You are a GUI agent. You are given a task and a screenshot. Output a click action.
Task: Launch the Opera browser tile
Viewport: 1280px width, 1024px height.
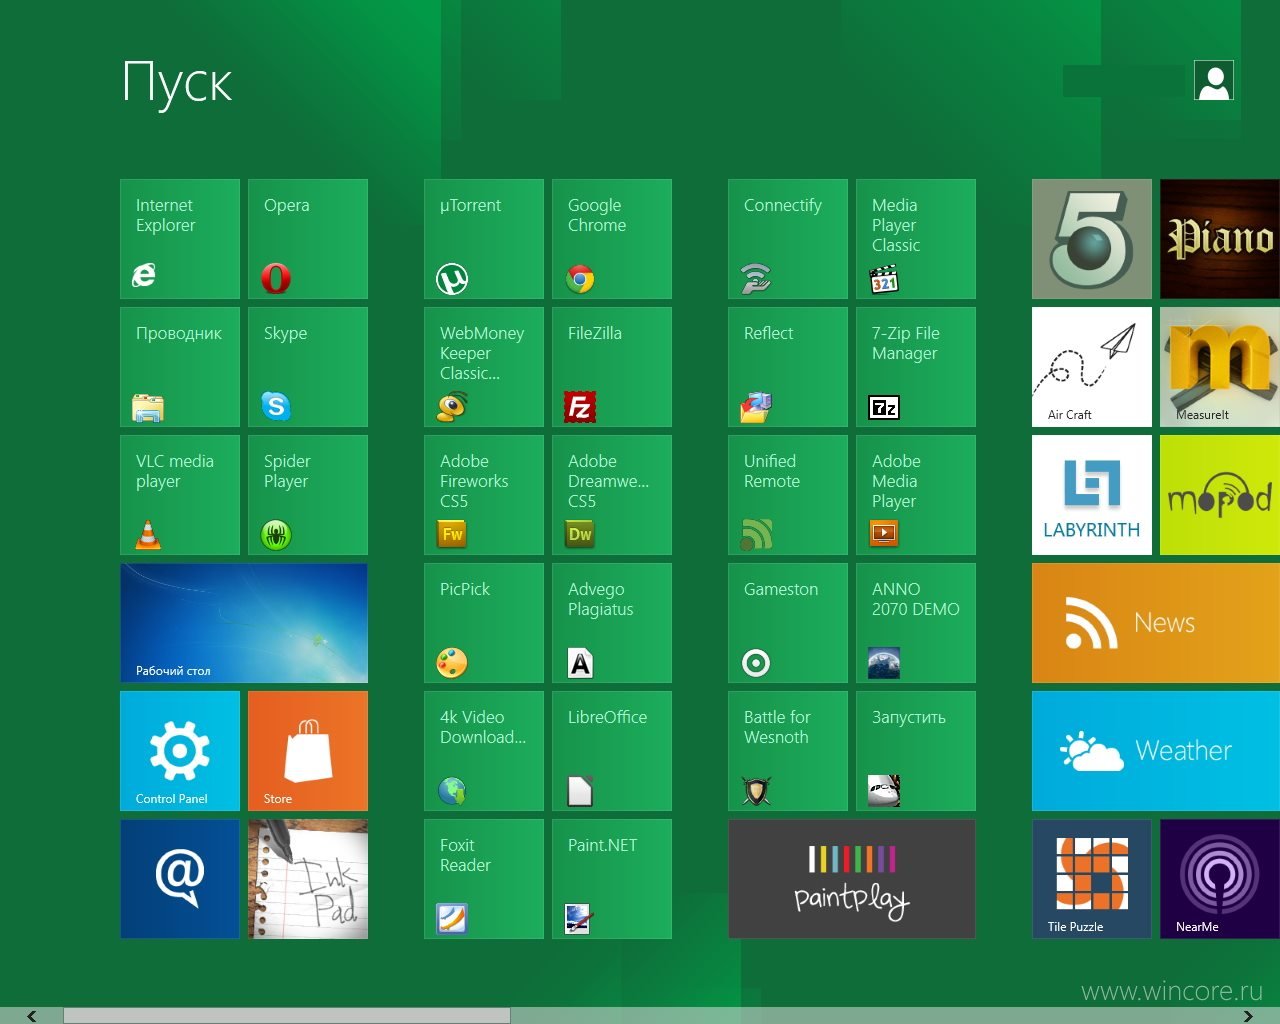pos(308,239)
